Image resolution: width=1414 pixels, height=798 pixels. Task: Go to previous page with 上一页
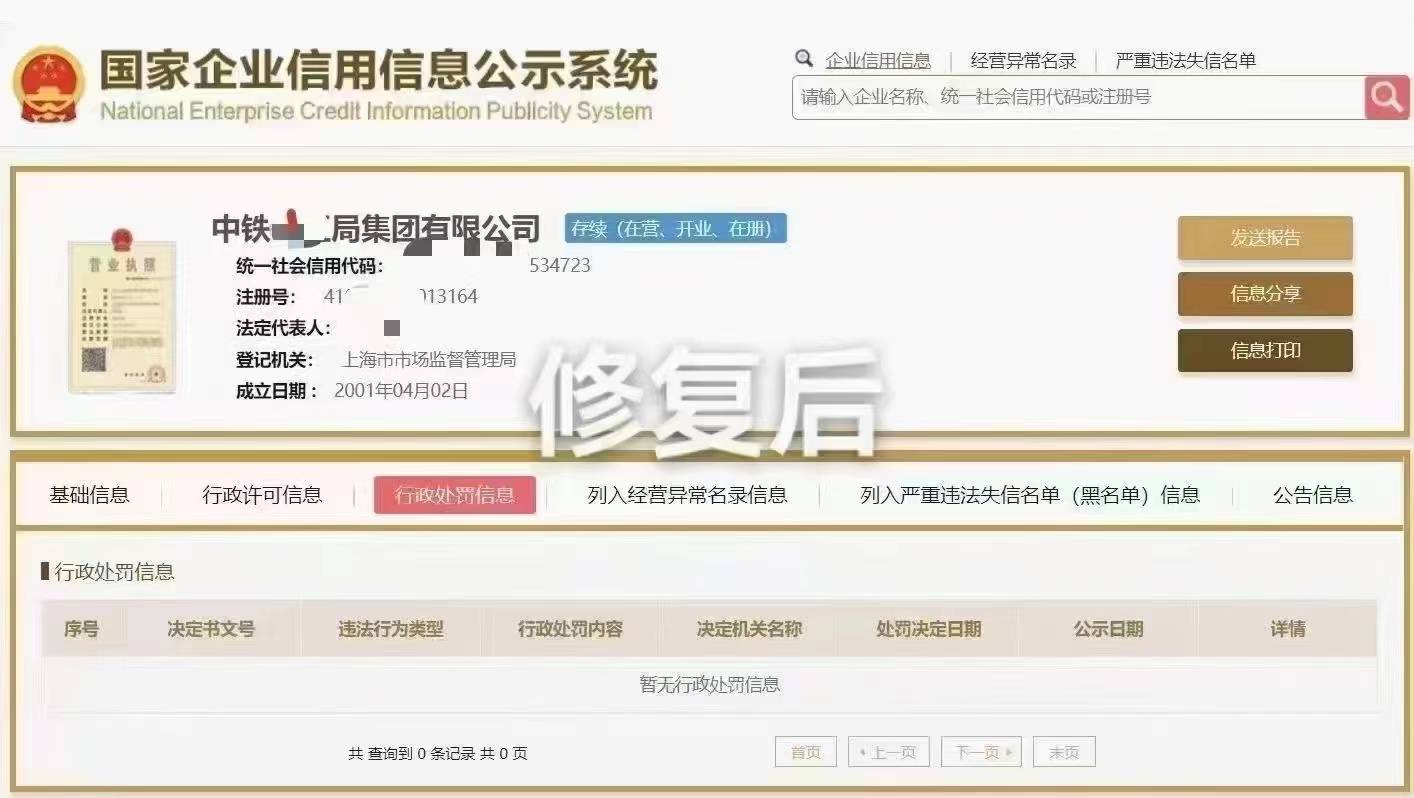click(x=889, y=752)
